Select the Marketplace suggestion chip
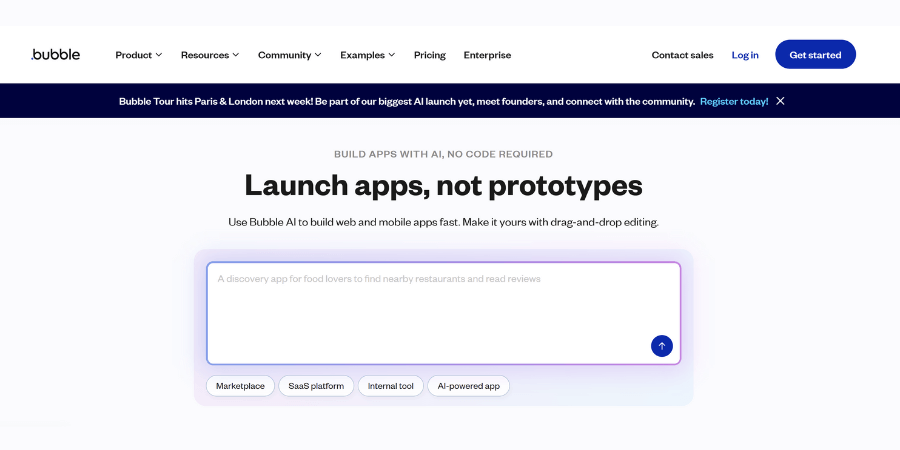The image size is (900, 450). [240, 386]
